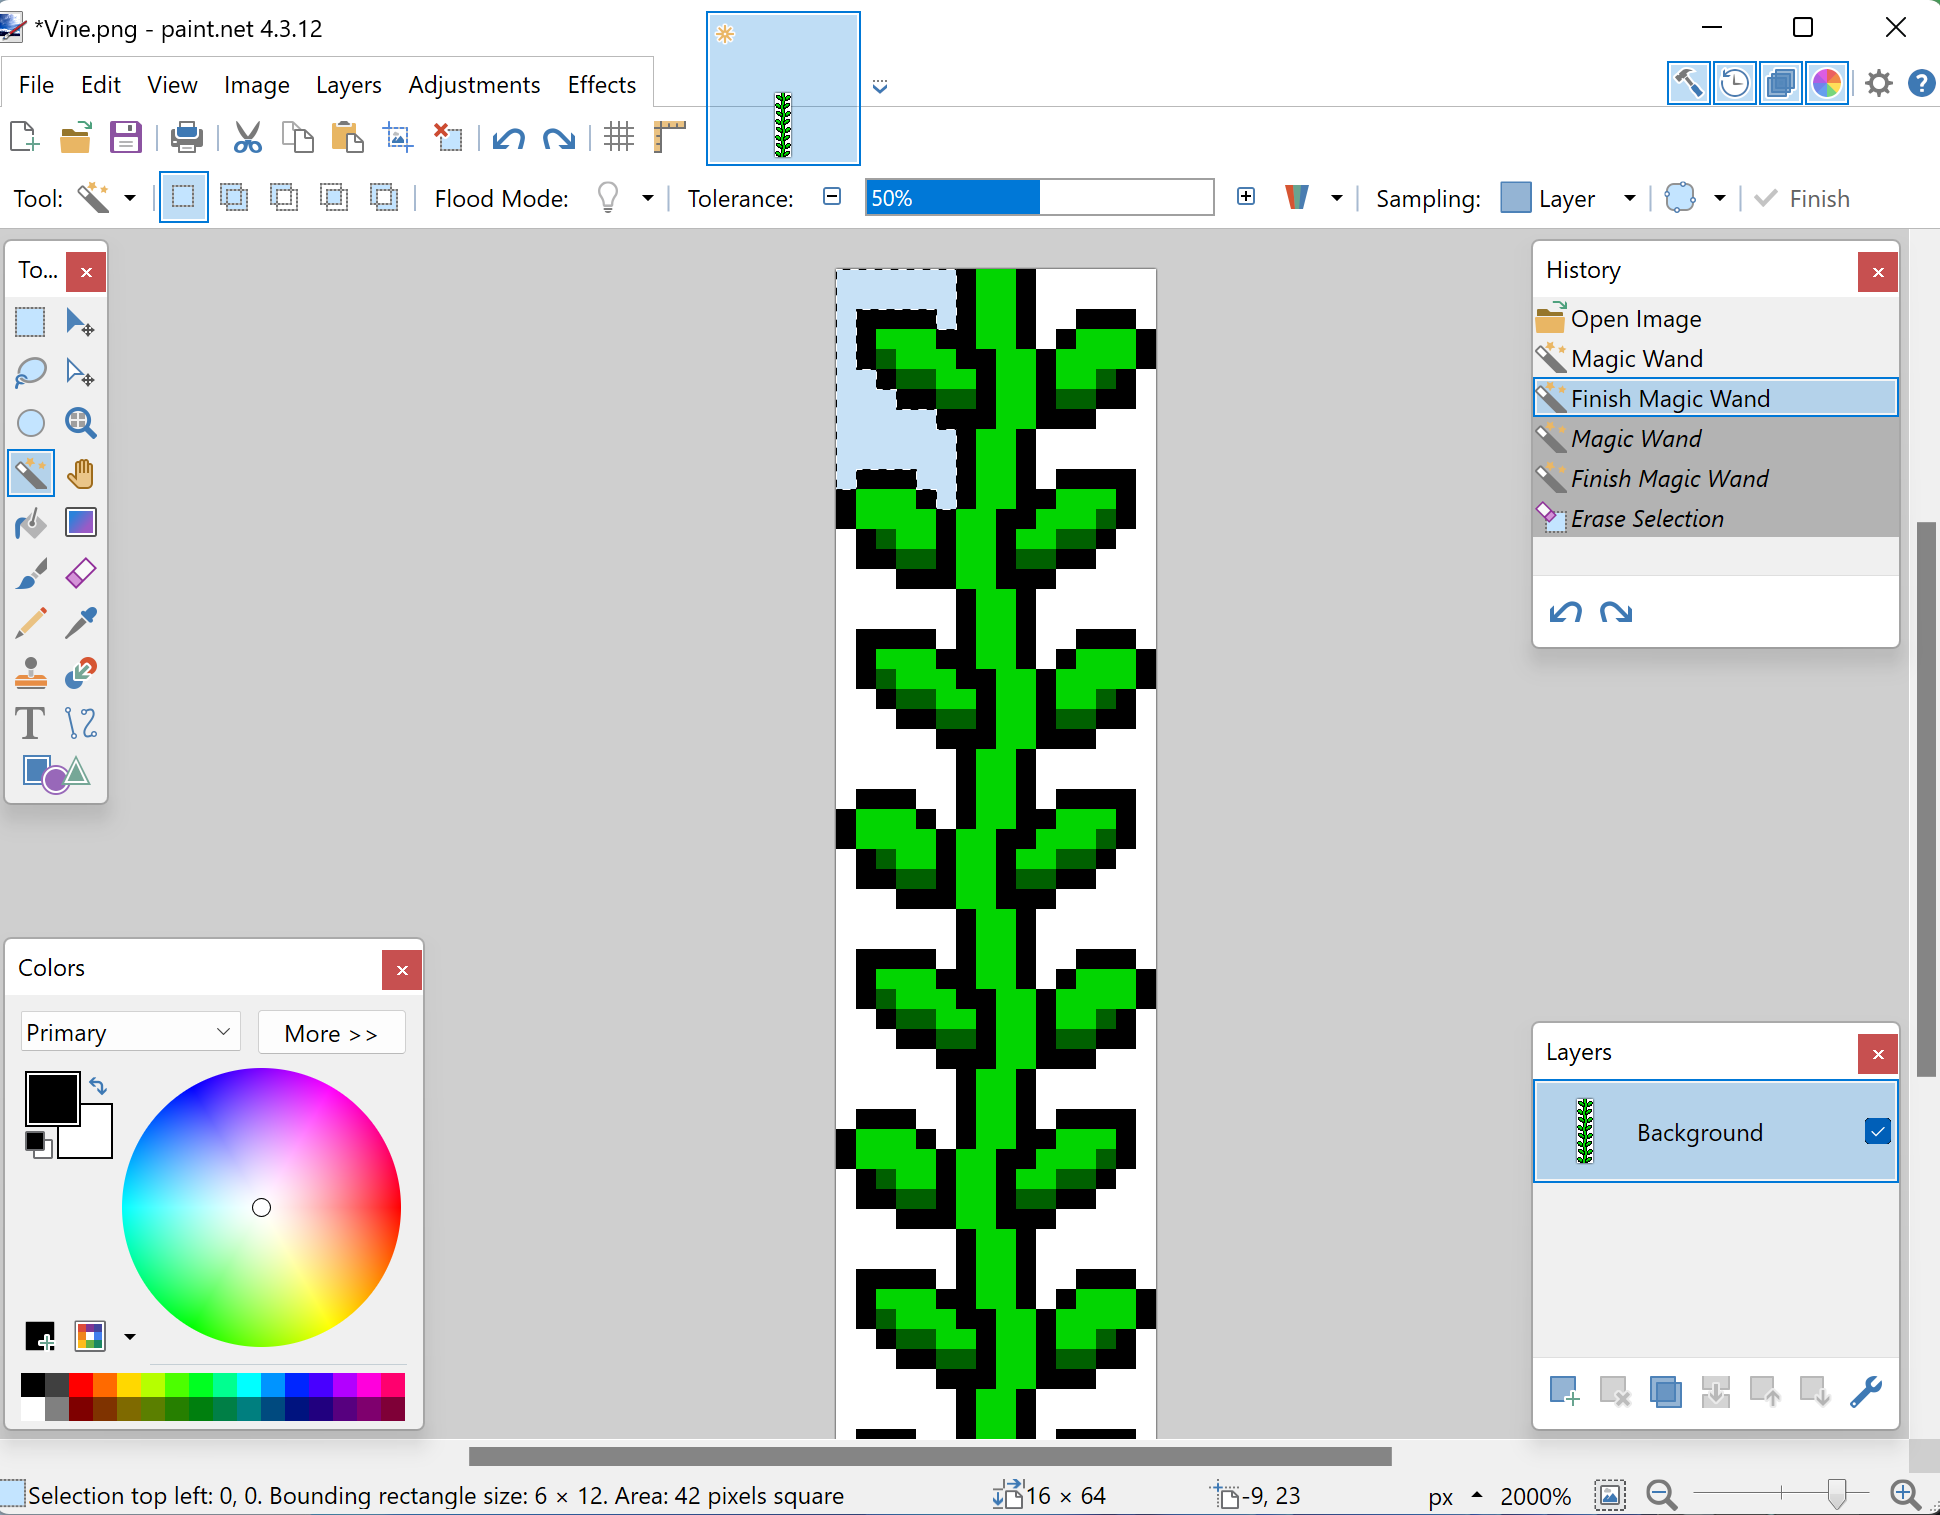Open the File menu
The image size is (1940, 1515).
(36, 85)
